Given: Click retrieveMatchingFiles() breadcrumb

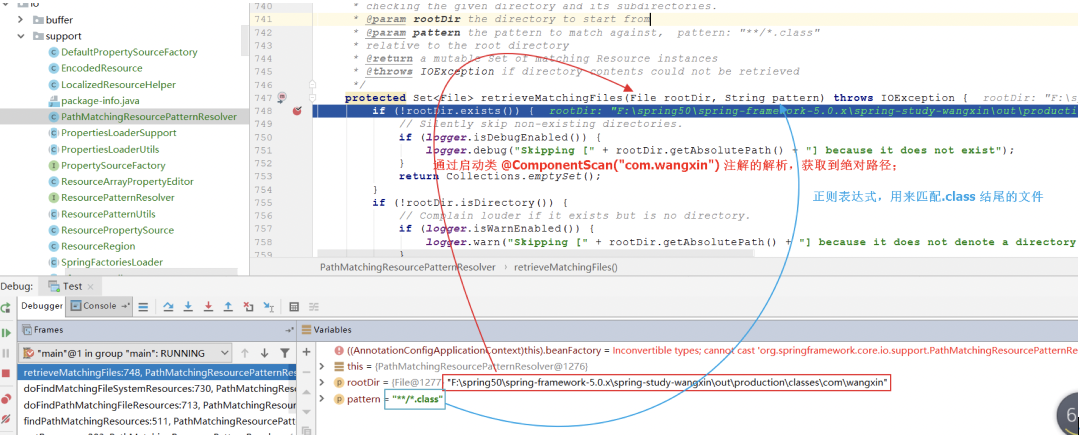Looking at the screenshot, I should point(565,267).
